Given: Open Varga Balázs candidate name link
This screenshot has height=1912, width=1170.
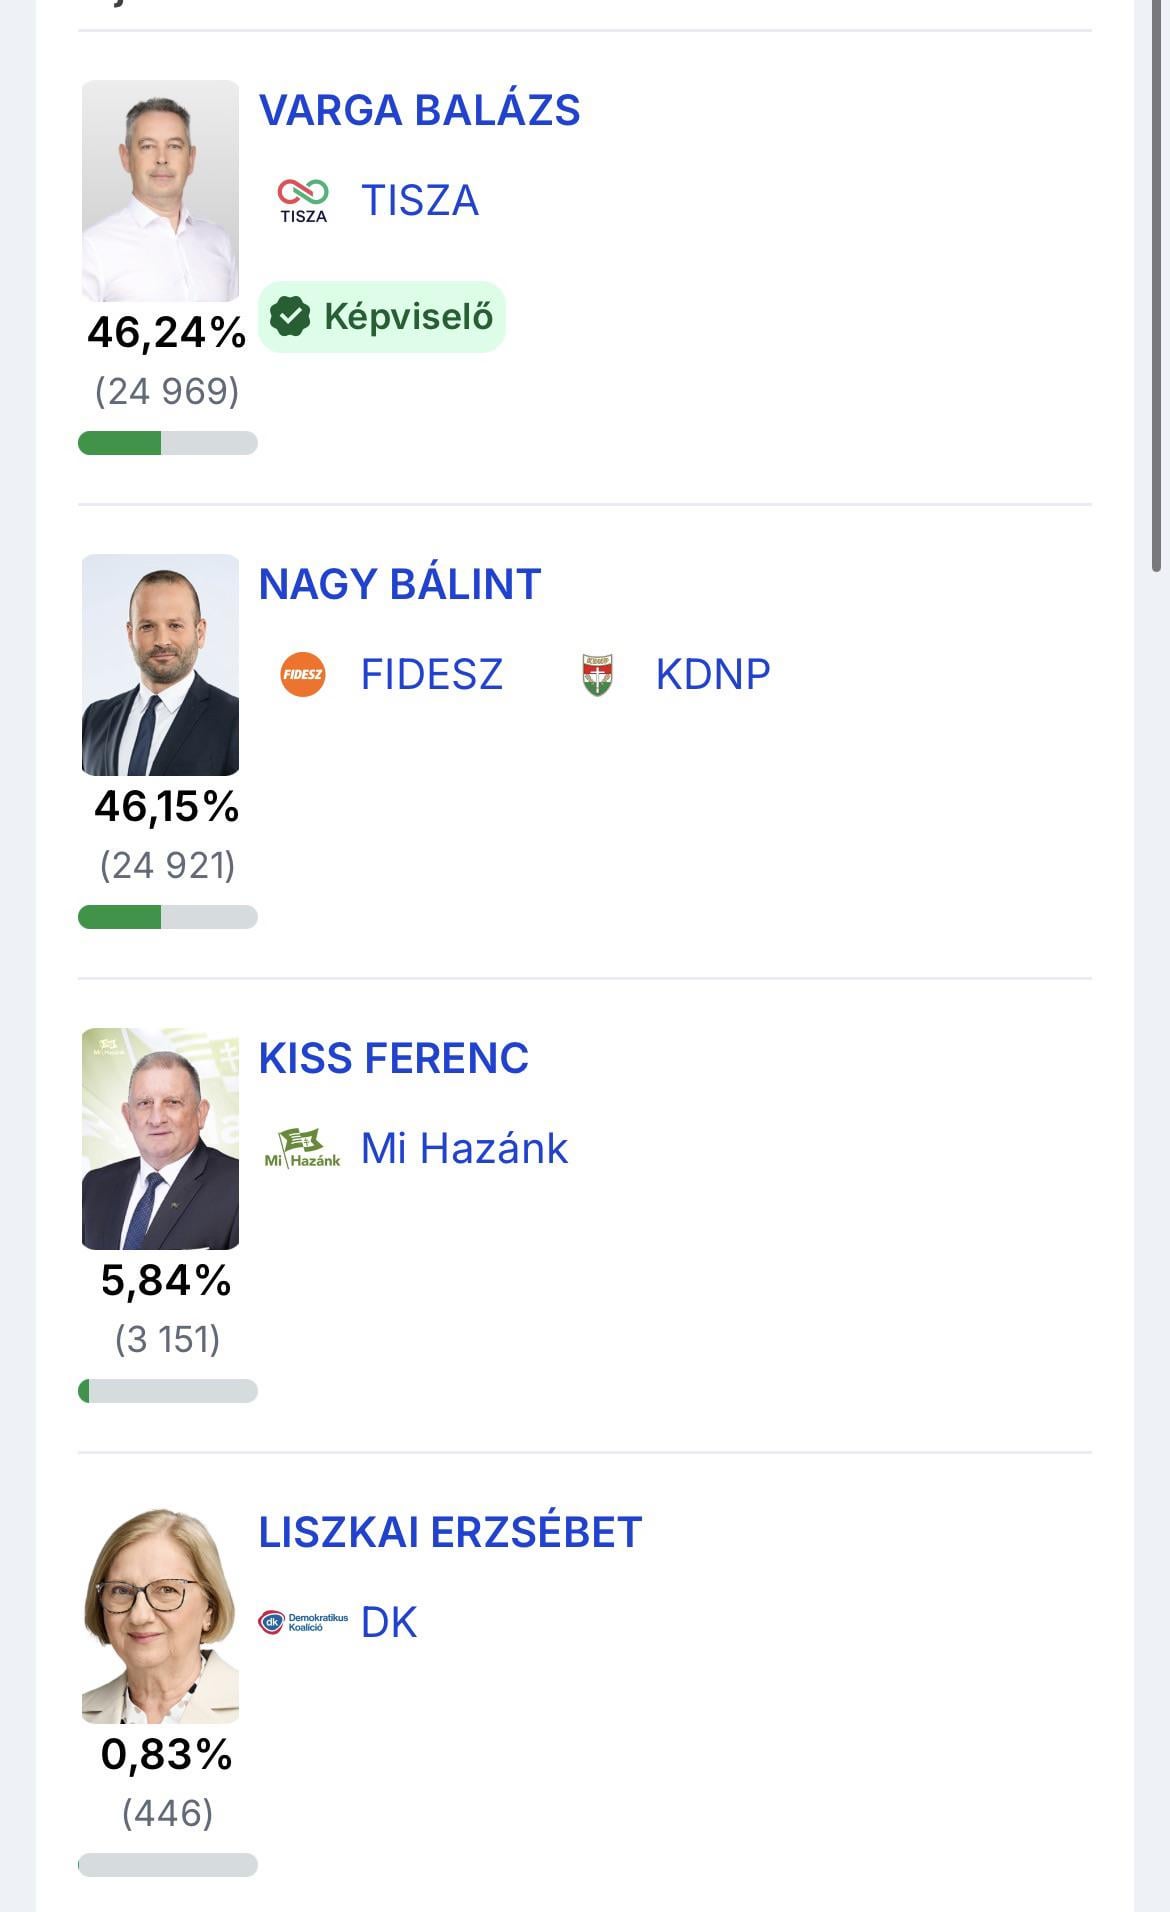Looking at the screenshot, I should tap(419, 110).
